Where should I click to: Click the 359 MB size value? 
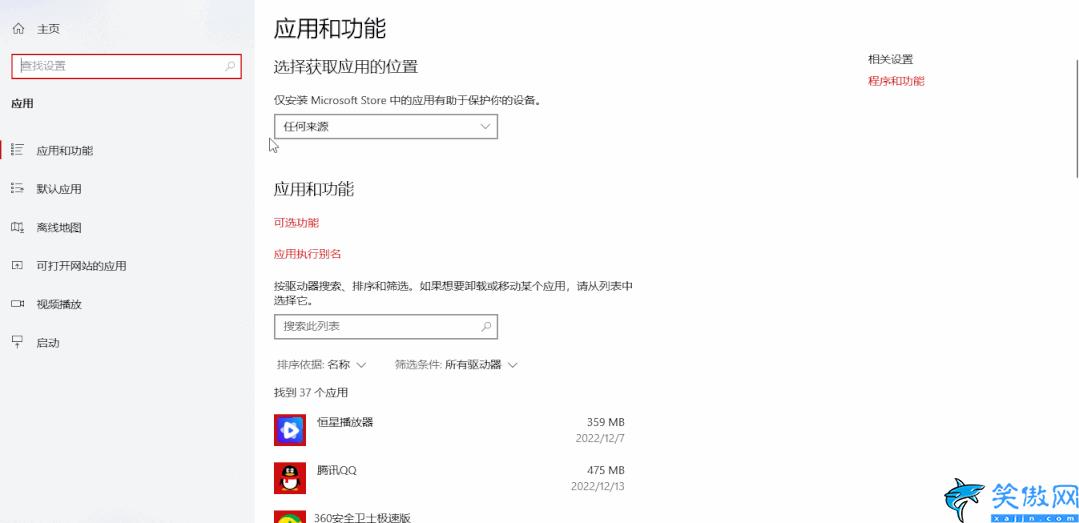point(606,422)
